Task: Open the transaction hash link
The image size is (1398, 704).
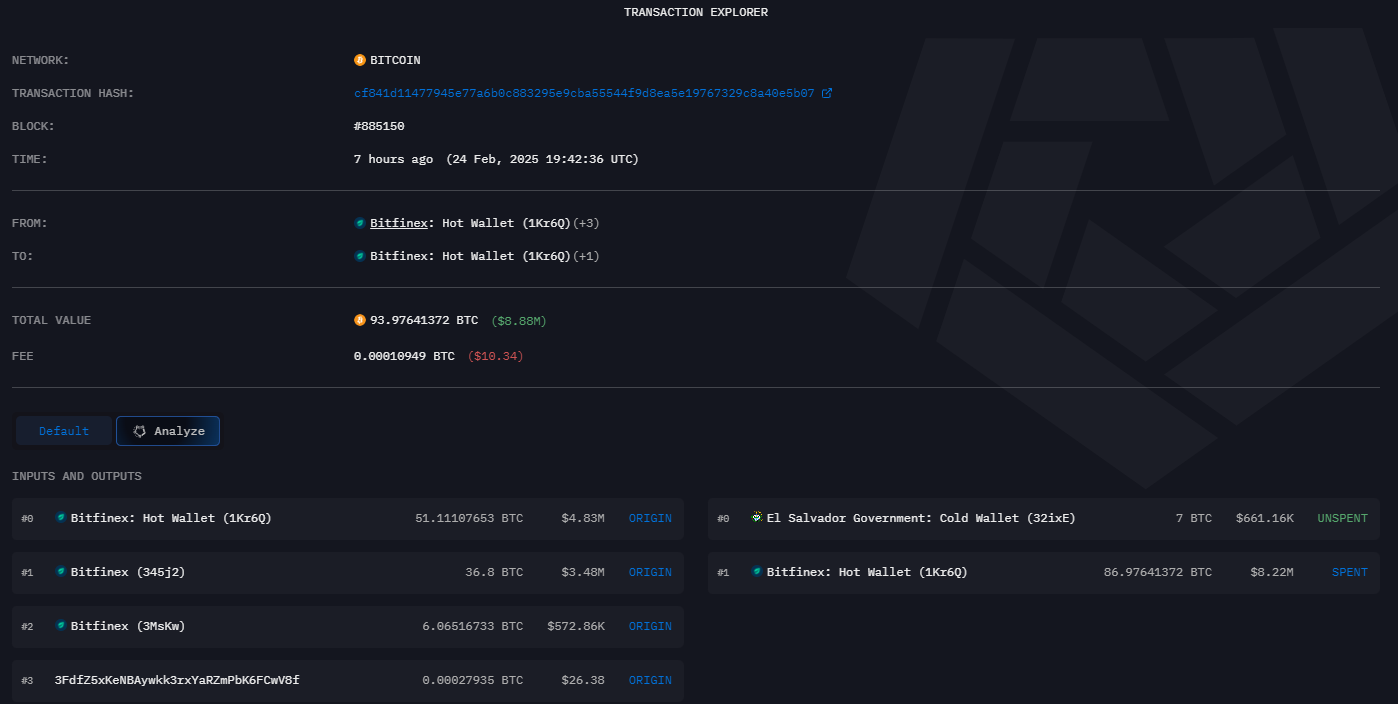Action: click(584, 93)
